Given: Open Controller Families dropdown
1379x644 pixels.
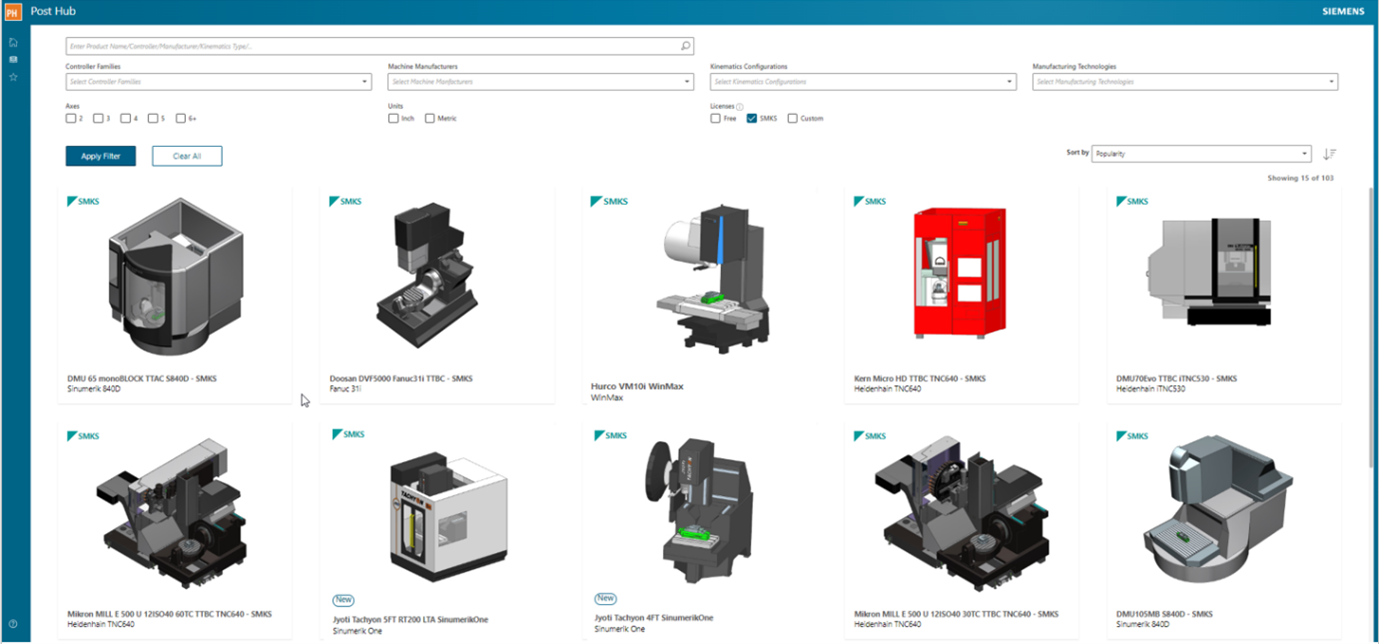Looking at the screenshot, I should pyautogui.click(x=219, y=82).
